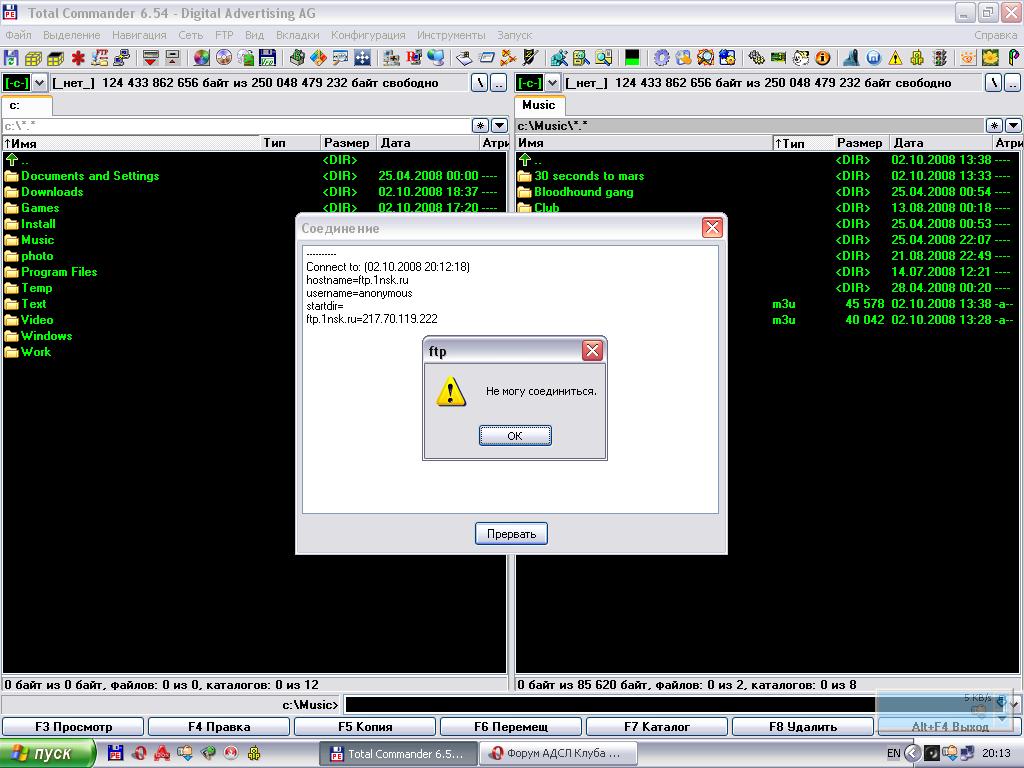Click the black pen toolbar icon
Image resolution: width=1024 pixels, height=768 pixels.
(530, 58)
